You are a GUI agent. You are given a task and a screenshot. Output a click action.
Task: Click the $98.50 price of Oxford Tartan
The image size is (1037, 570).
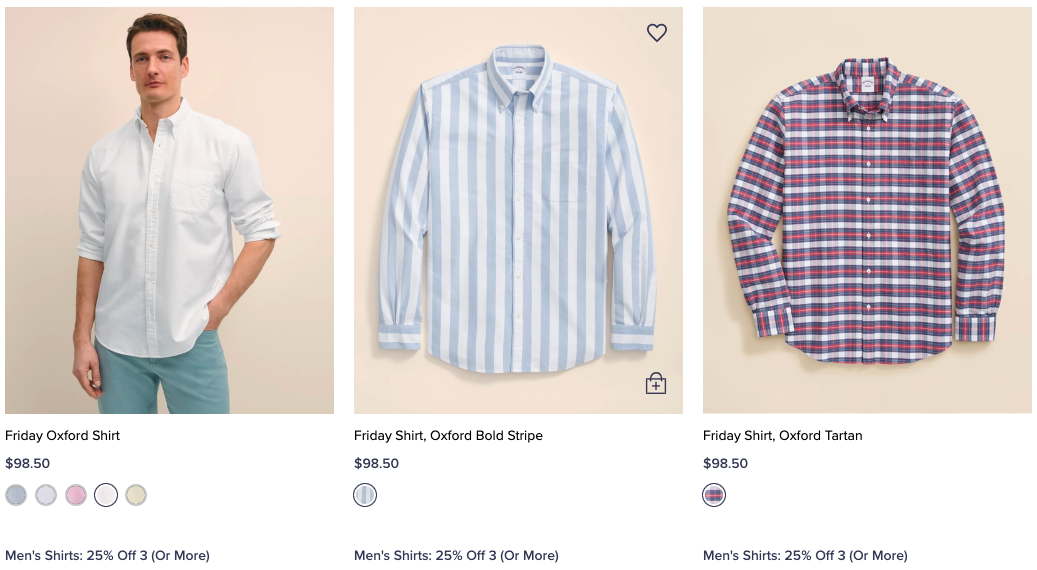tap(725, 464)
